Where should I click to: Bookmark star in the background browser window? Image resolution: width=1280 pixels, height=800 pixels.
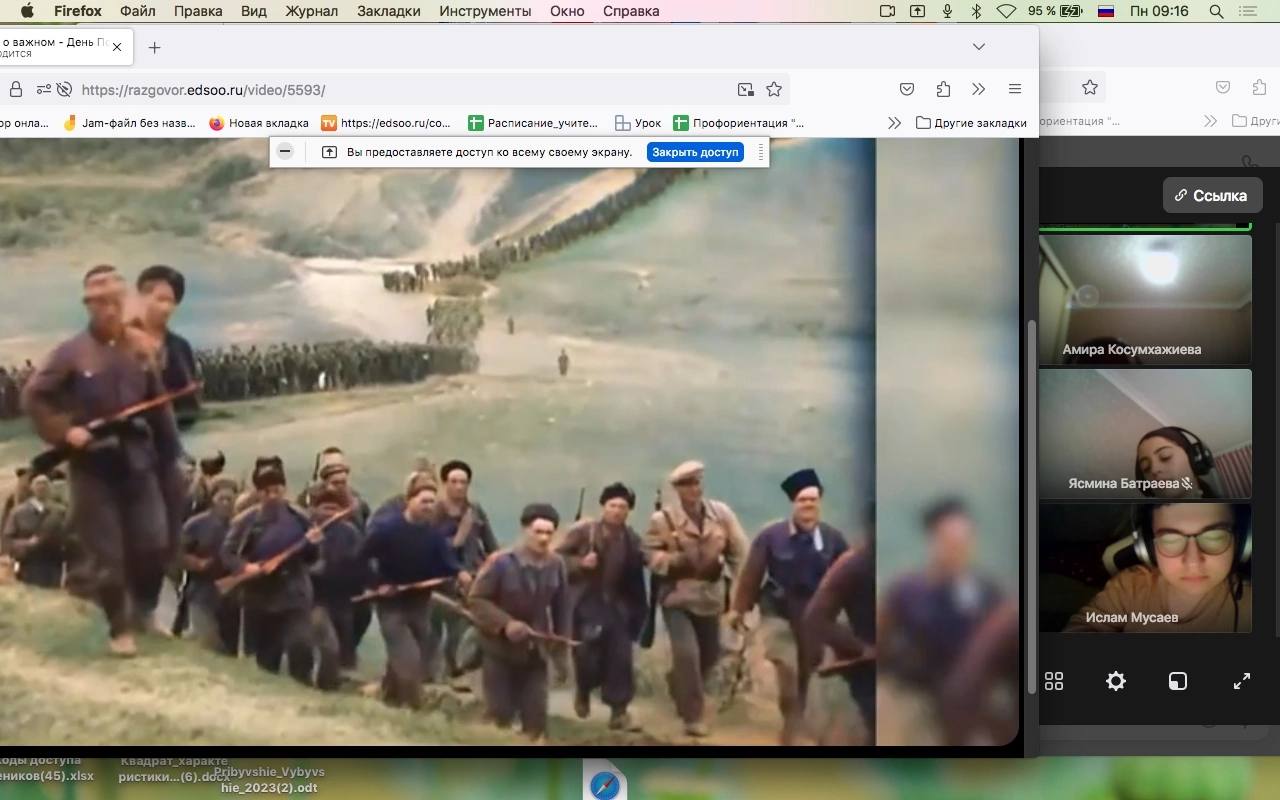1090,88
